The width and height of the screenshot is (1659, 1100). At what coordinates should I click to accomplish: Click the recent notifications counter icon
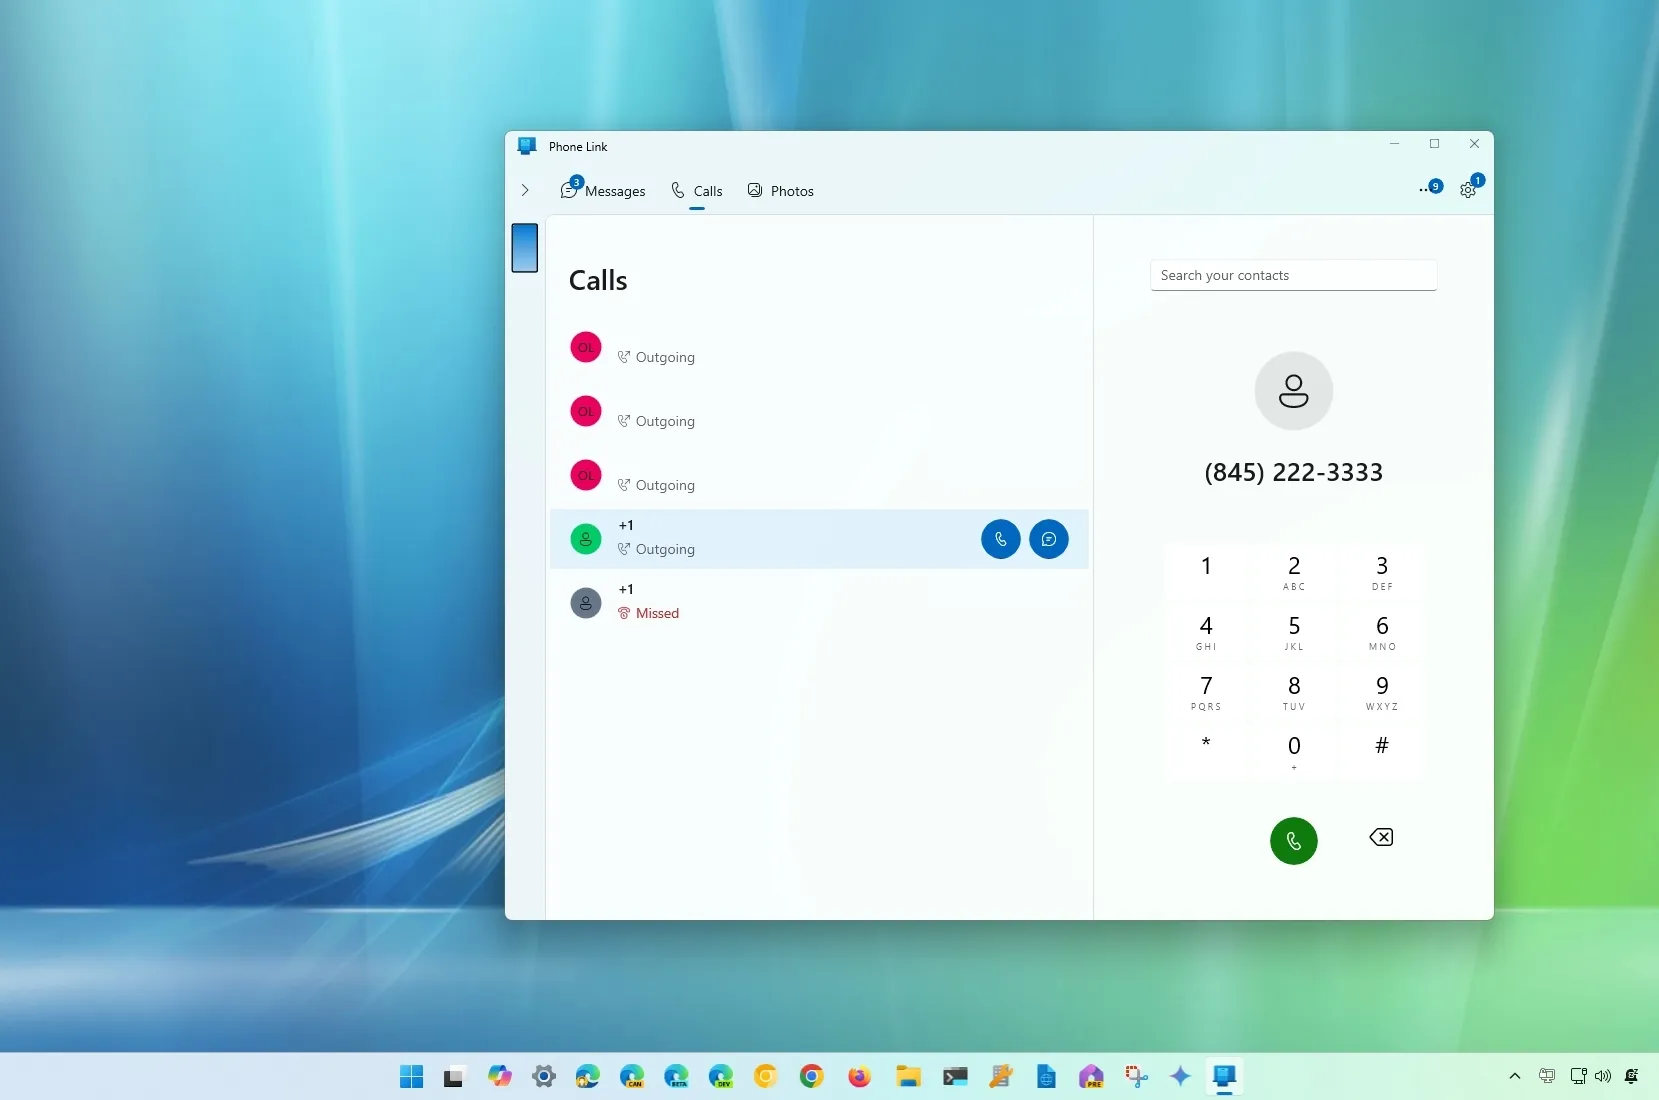point(1429,188)
